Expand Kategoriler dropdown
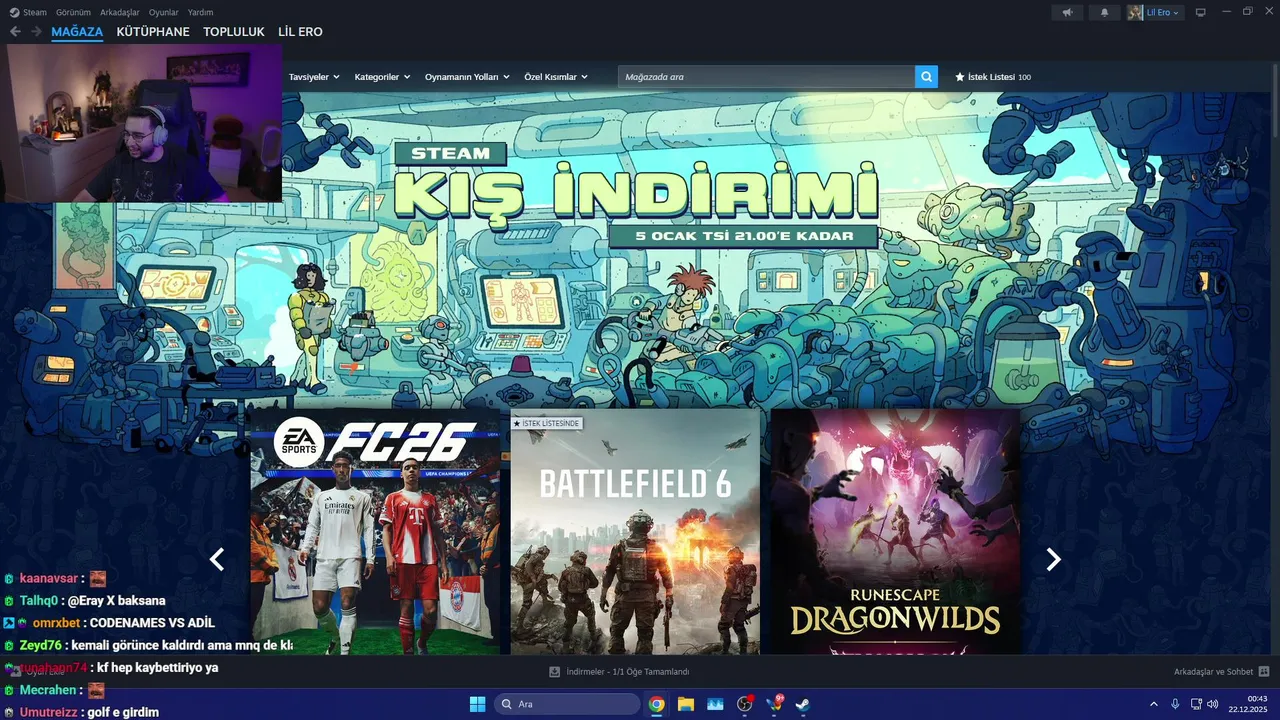 click(382, 77)
